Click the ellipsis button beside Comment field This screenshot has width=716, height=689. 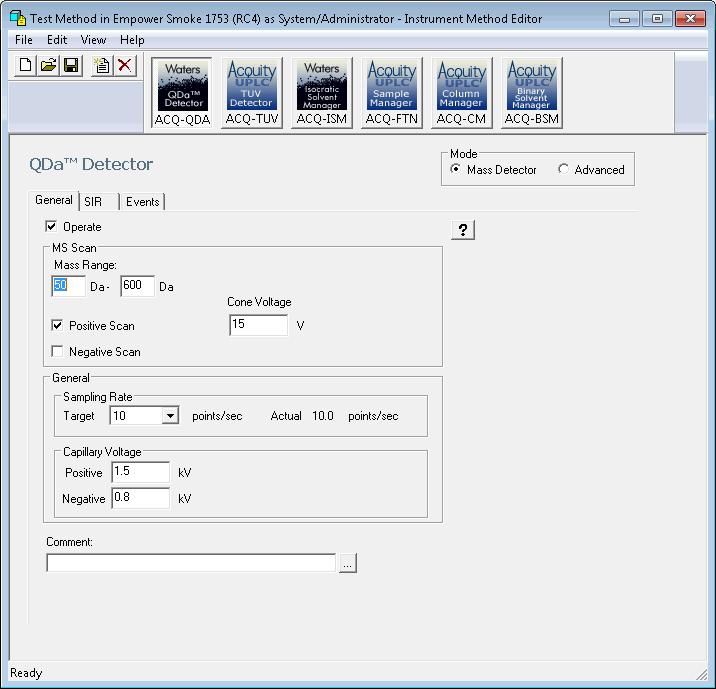point(347,563)
